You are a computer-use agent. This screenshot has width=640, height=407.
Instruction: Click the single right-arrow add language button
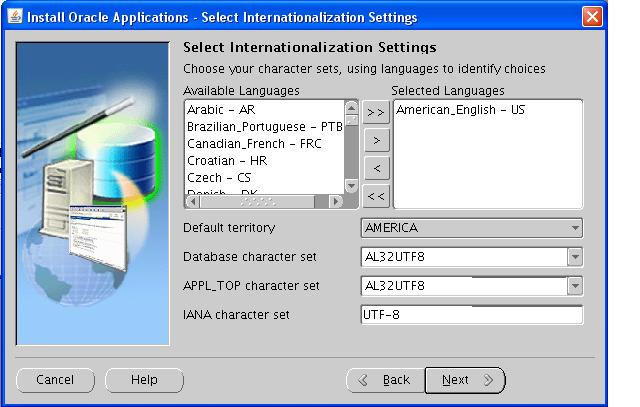click(x=376, y=140)
